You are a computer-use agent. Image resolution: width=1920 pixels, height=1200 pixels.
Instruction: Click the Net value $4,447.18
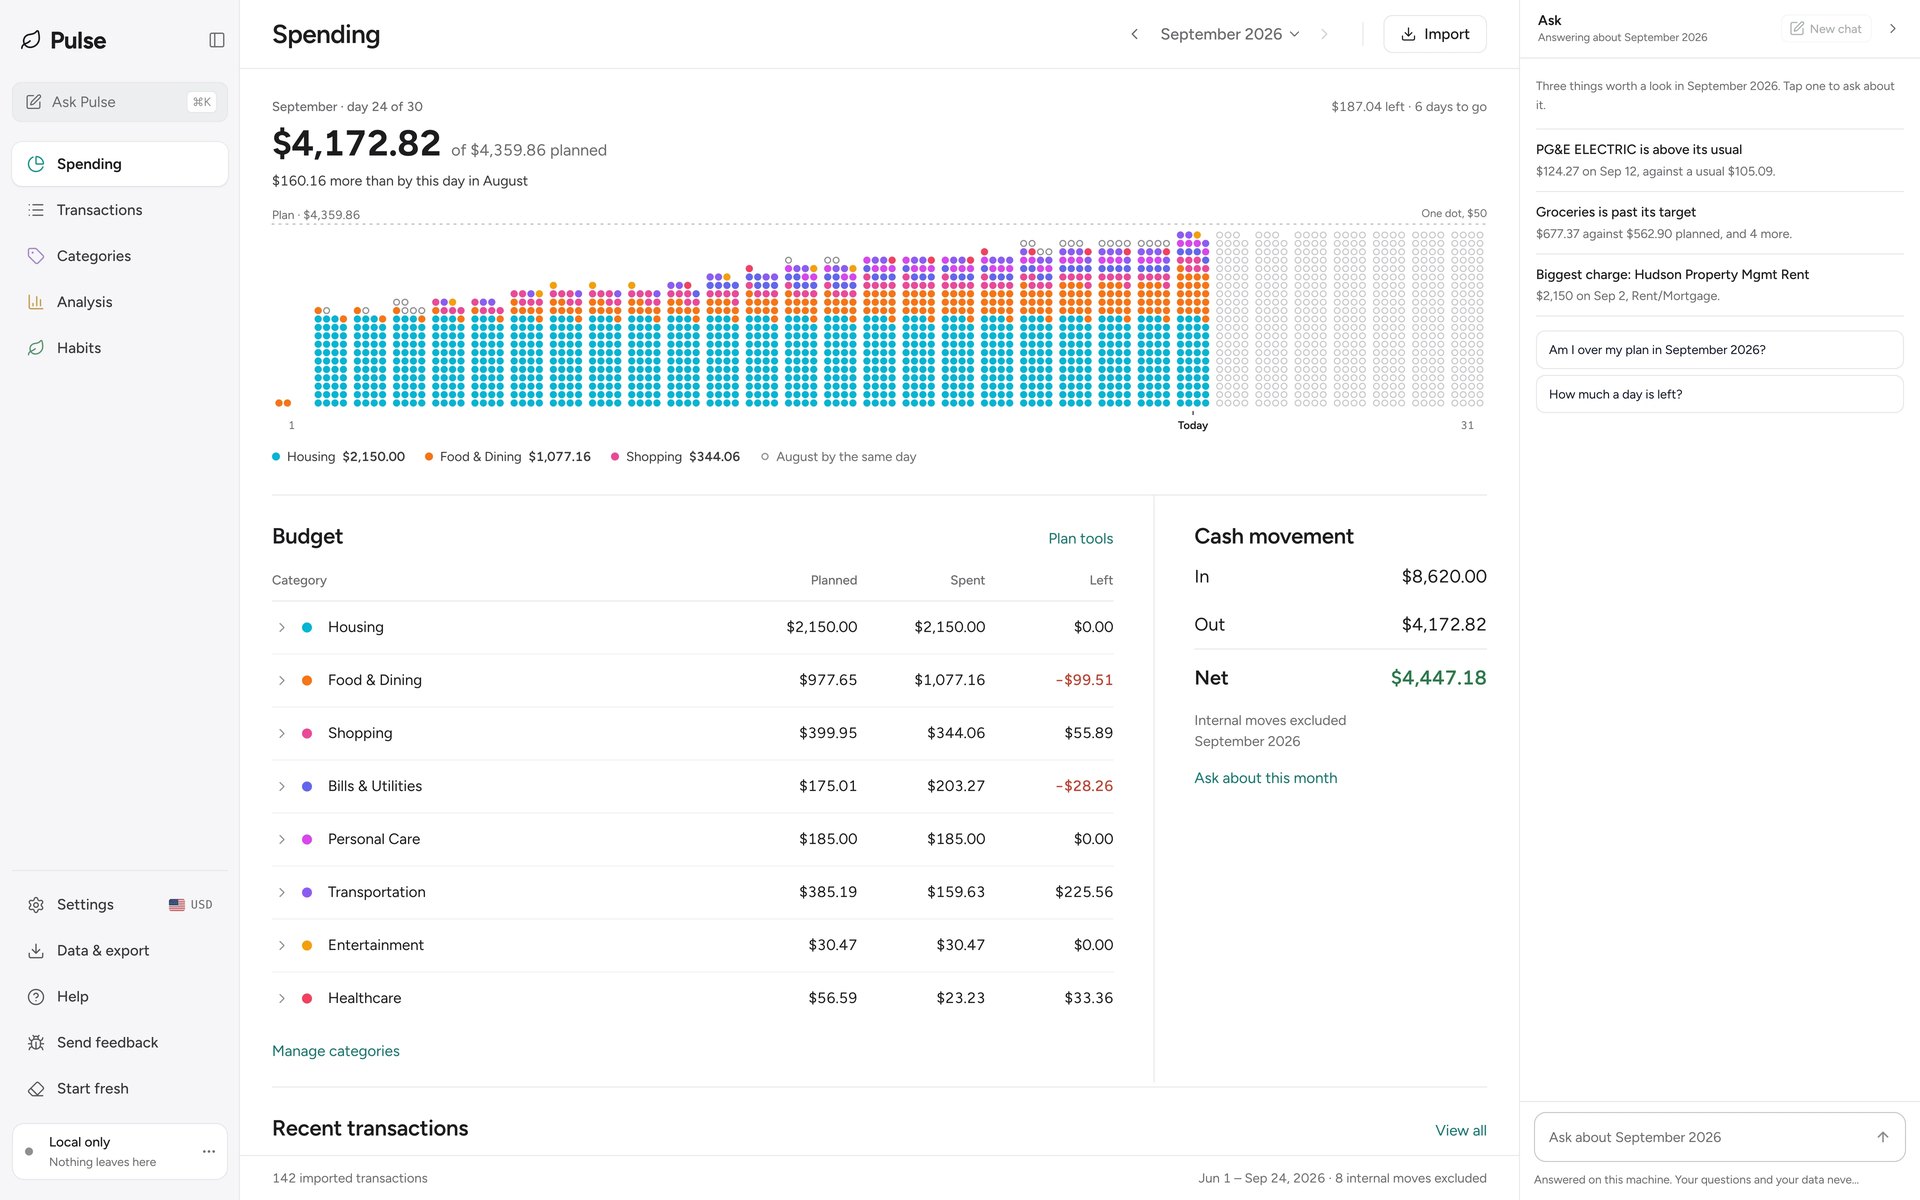pos(1438,678)
